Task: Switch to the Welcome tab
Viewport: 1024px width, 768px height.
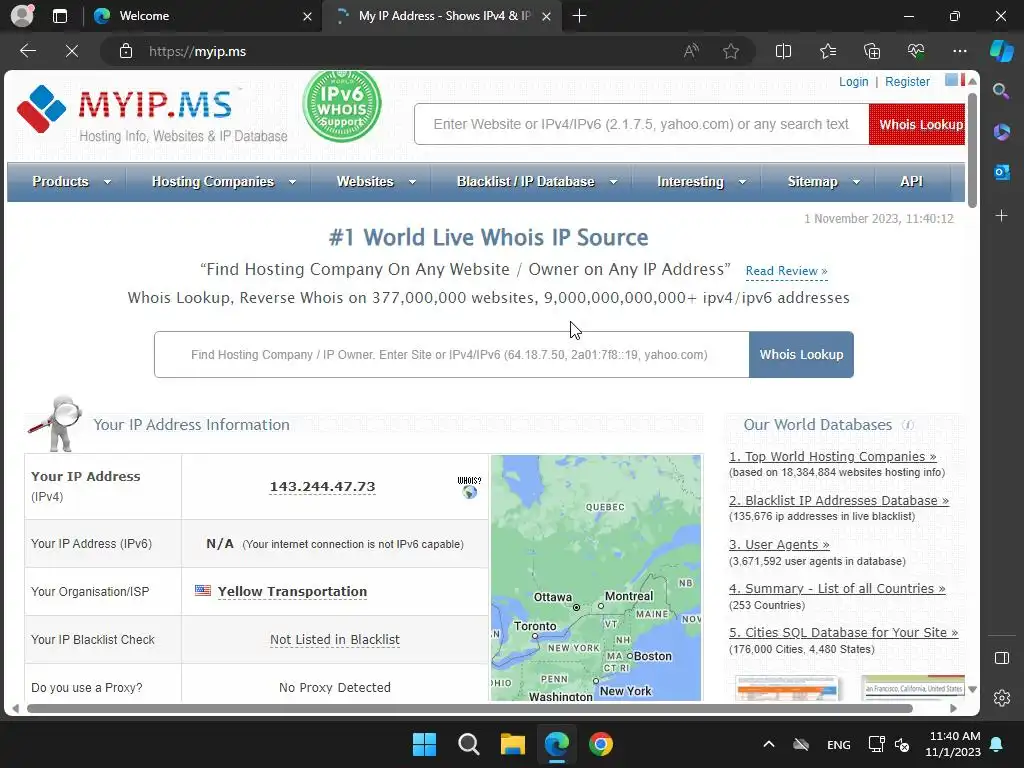Action: pos(202,16)
